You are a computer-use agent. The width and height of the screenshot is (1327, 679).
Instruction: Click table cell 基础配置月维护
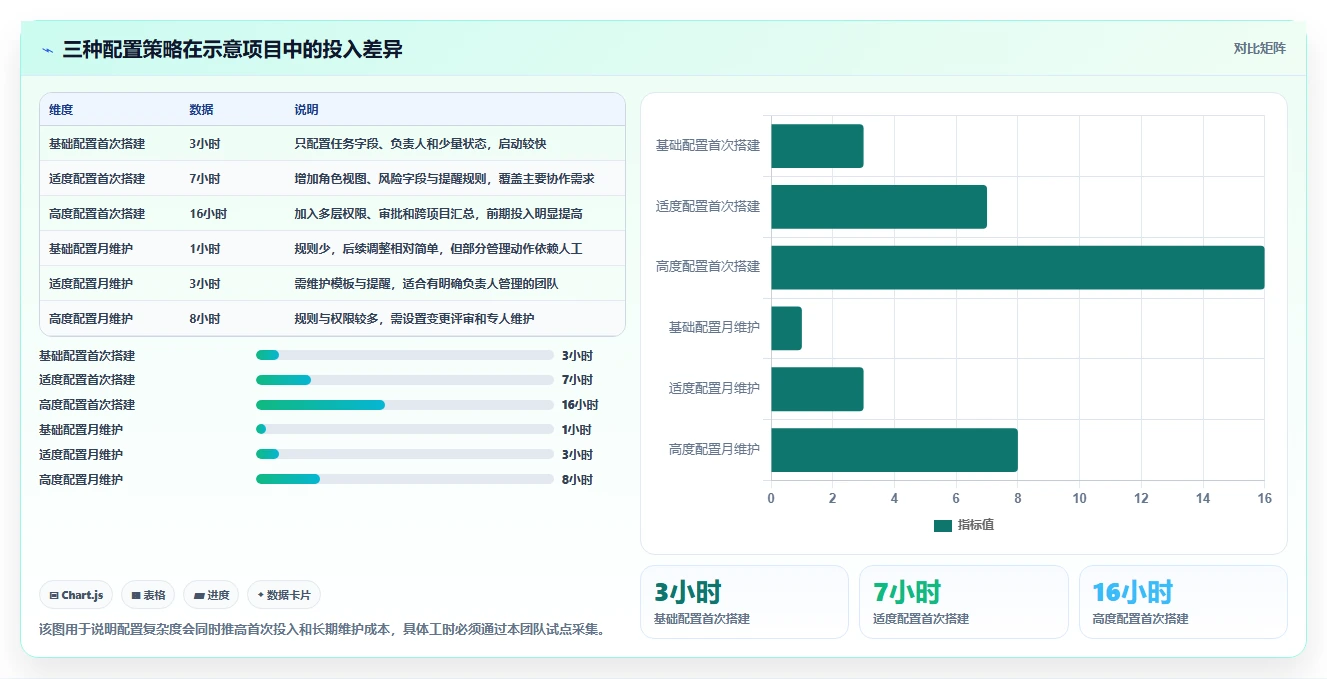click(91, 249)
